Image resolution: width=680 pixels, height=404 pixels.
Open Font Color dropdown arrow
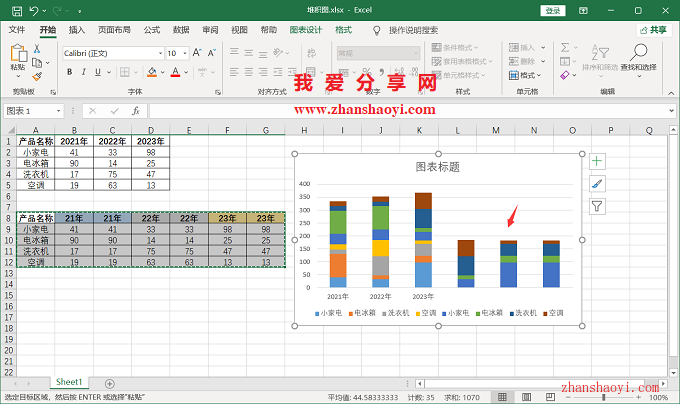186,72
